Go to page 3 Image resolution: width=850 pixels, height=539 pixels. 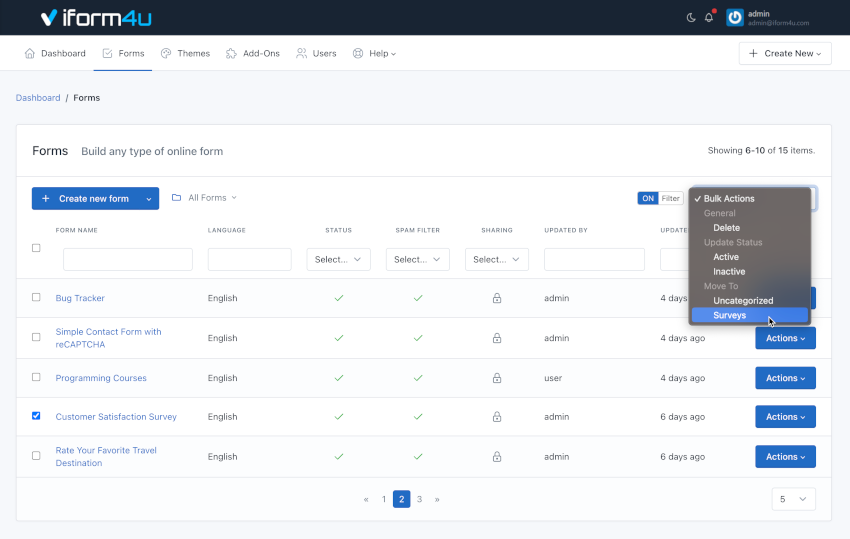[419, 499]
